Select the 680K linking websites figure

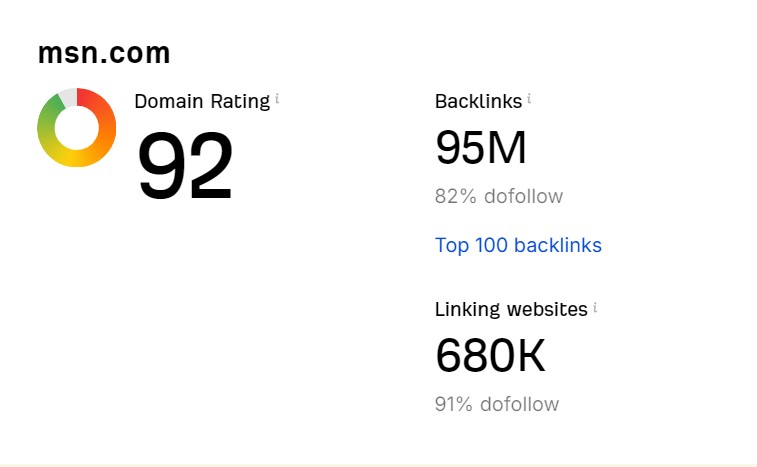coord(490,356)
